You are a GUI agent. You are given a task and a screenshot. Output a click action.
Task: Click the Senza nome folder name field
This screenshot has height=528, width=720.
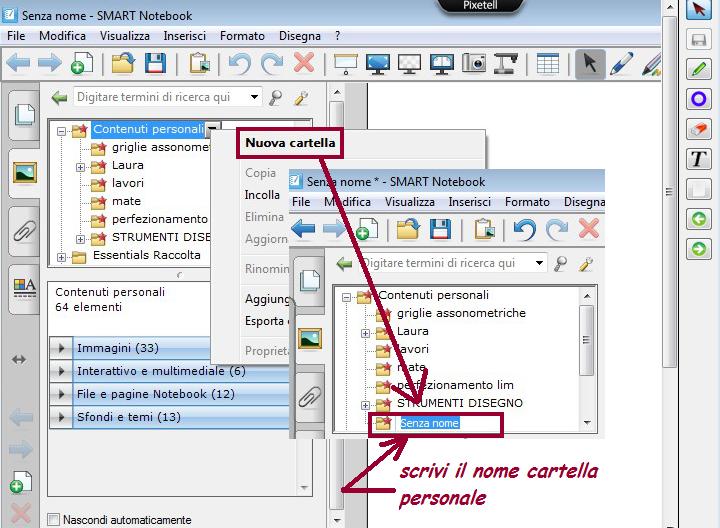(429, 423)
